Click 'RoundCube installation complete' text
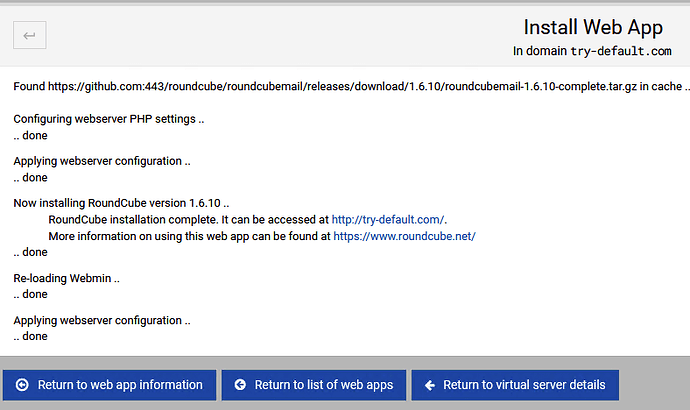 pyautogui.click(x=133, y=220)
